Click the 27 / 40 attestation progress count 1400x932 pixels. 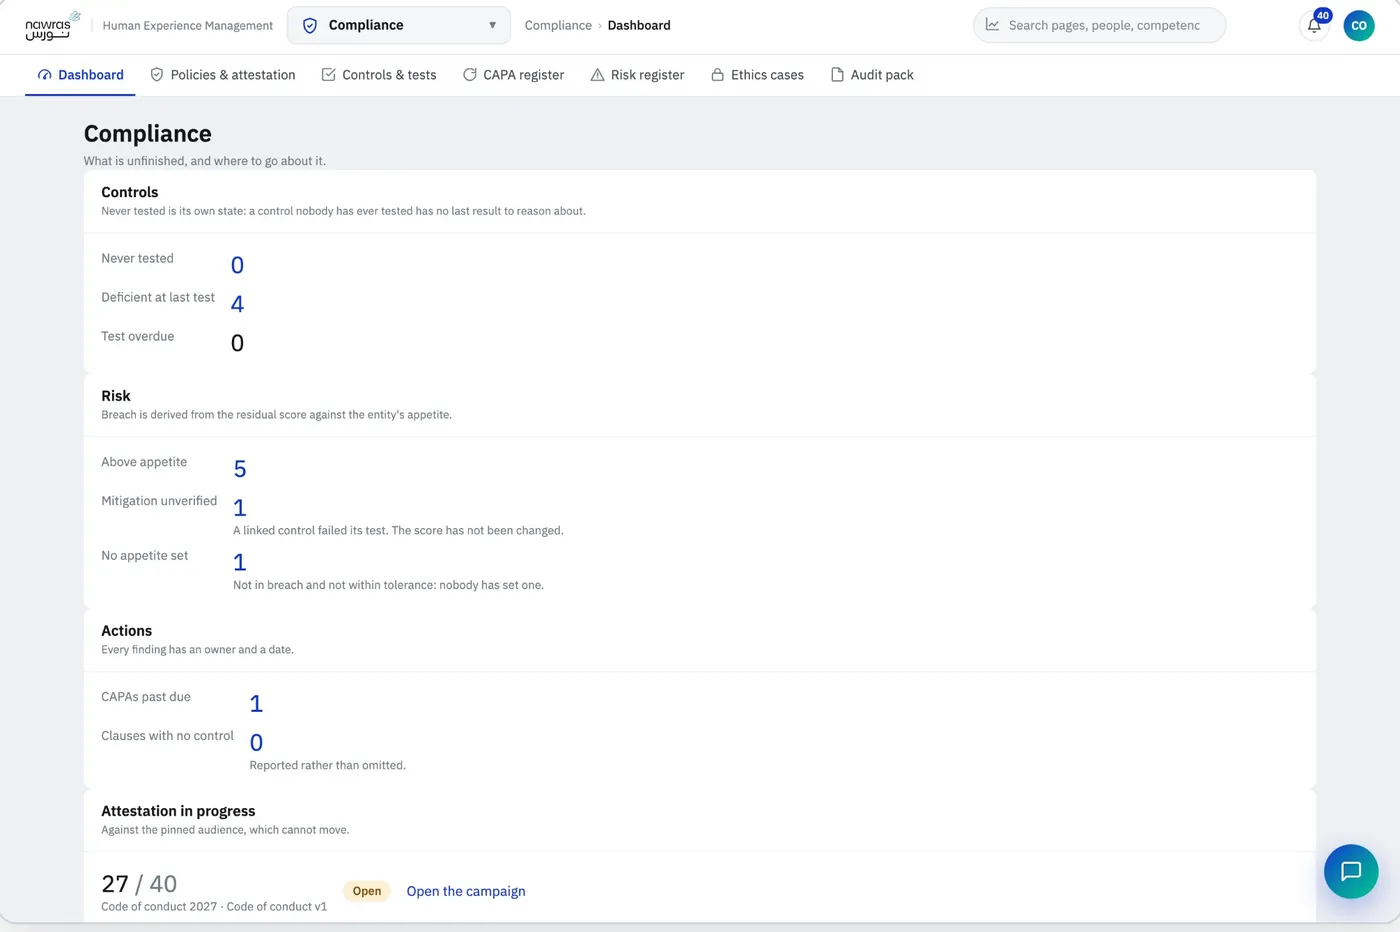[x=139, y=884]
